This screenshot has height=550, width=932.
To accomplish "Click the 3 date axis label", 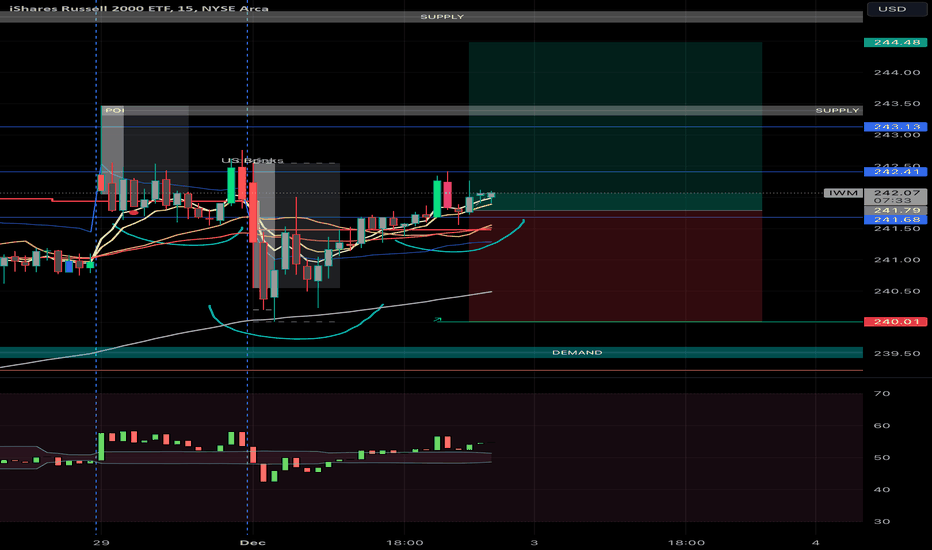I will (x=534, y=542).
